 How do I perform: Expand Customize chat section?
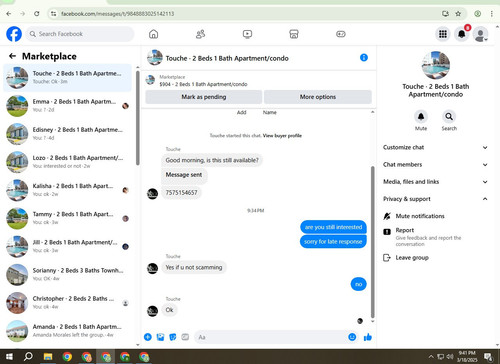pos(435,147)
